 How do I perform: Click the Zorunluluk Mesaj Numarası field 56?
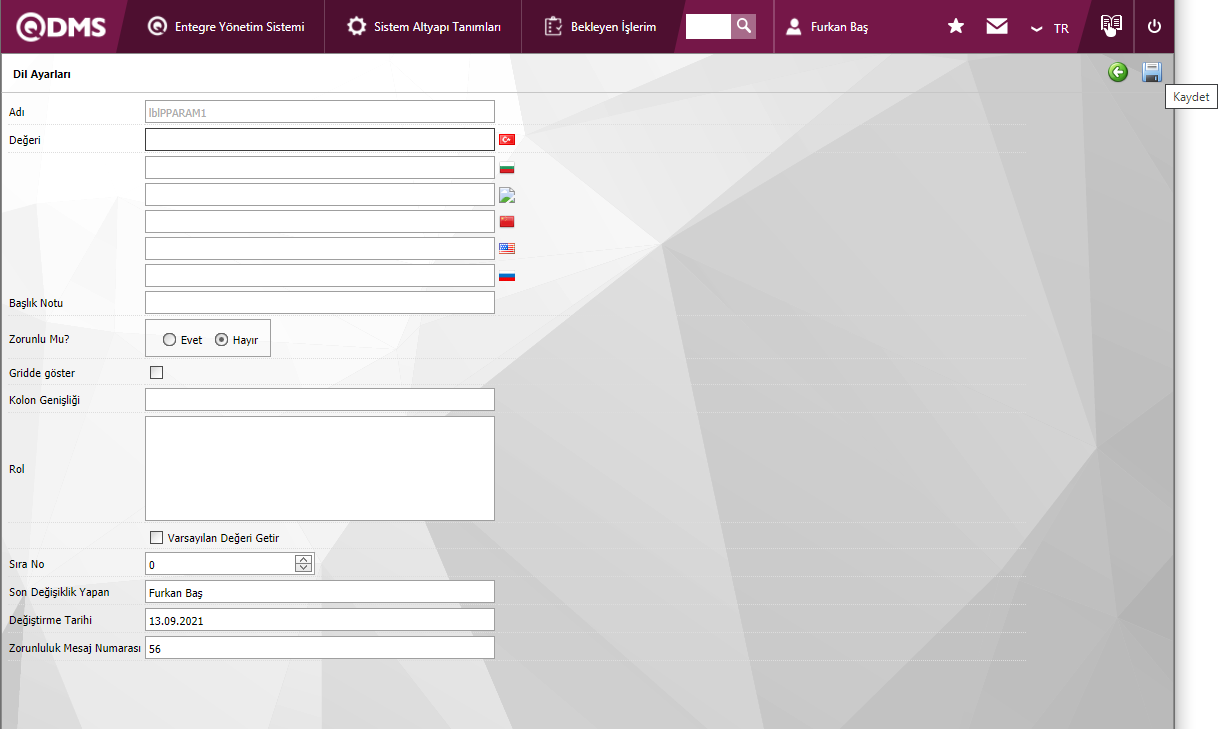pyautogui.click(x=320, y=648)
